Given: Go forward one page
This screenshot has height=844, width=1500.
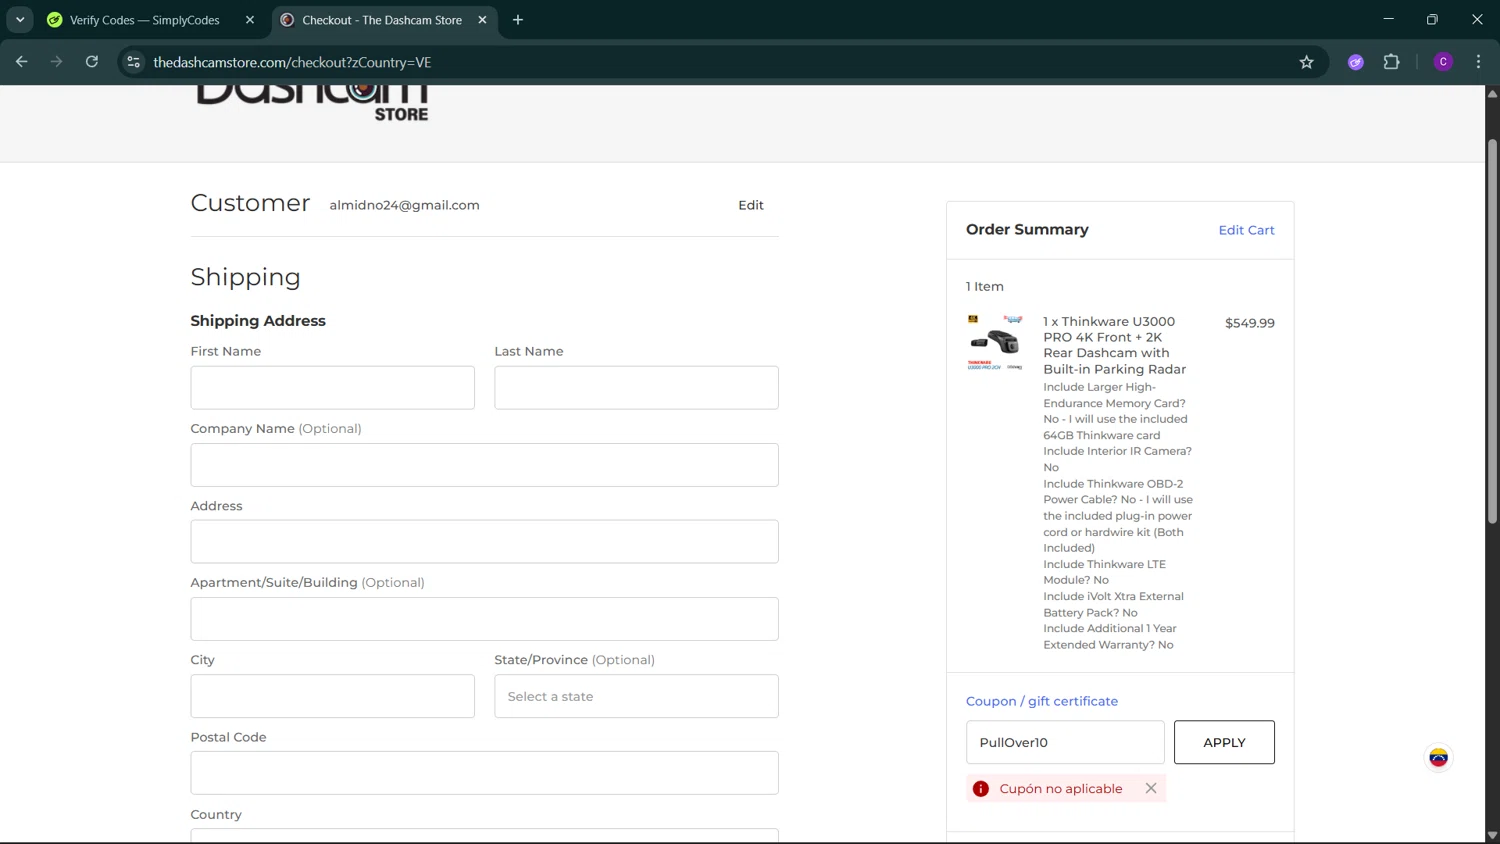Looking at the screenshot, I should [57, 62].
